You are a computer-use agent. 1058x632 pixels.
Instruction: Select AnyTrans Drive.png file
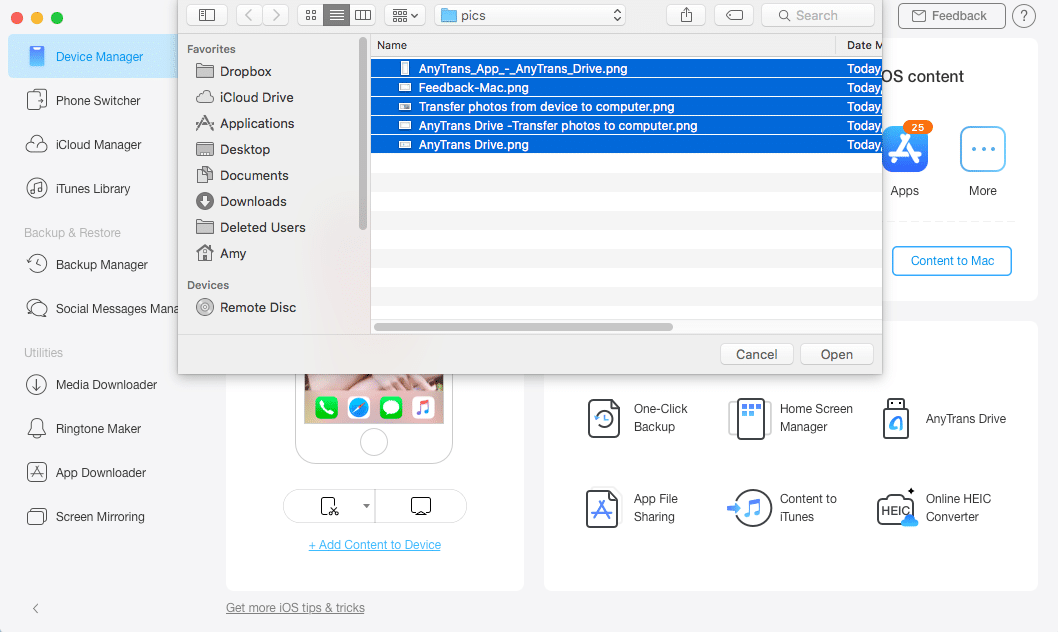pos(626,144)
